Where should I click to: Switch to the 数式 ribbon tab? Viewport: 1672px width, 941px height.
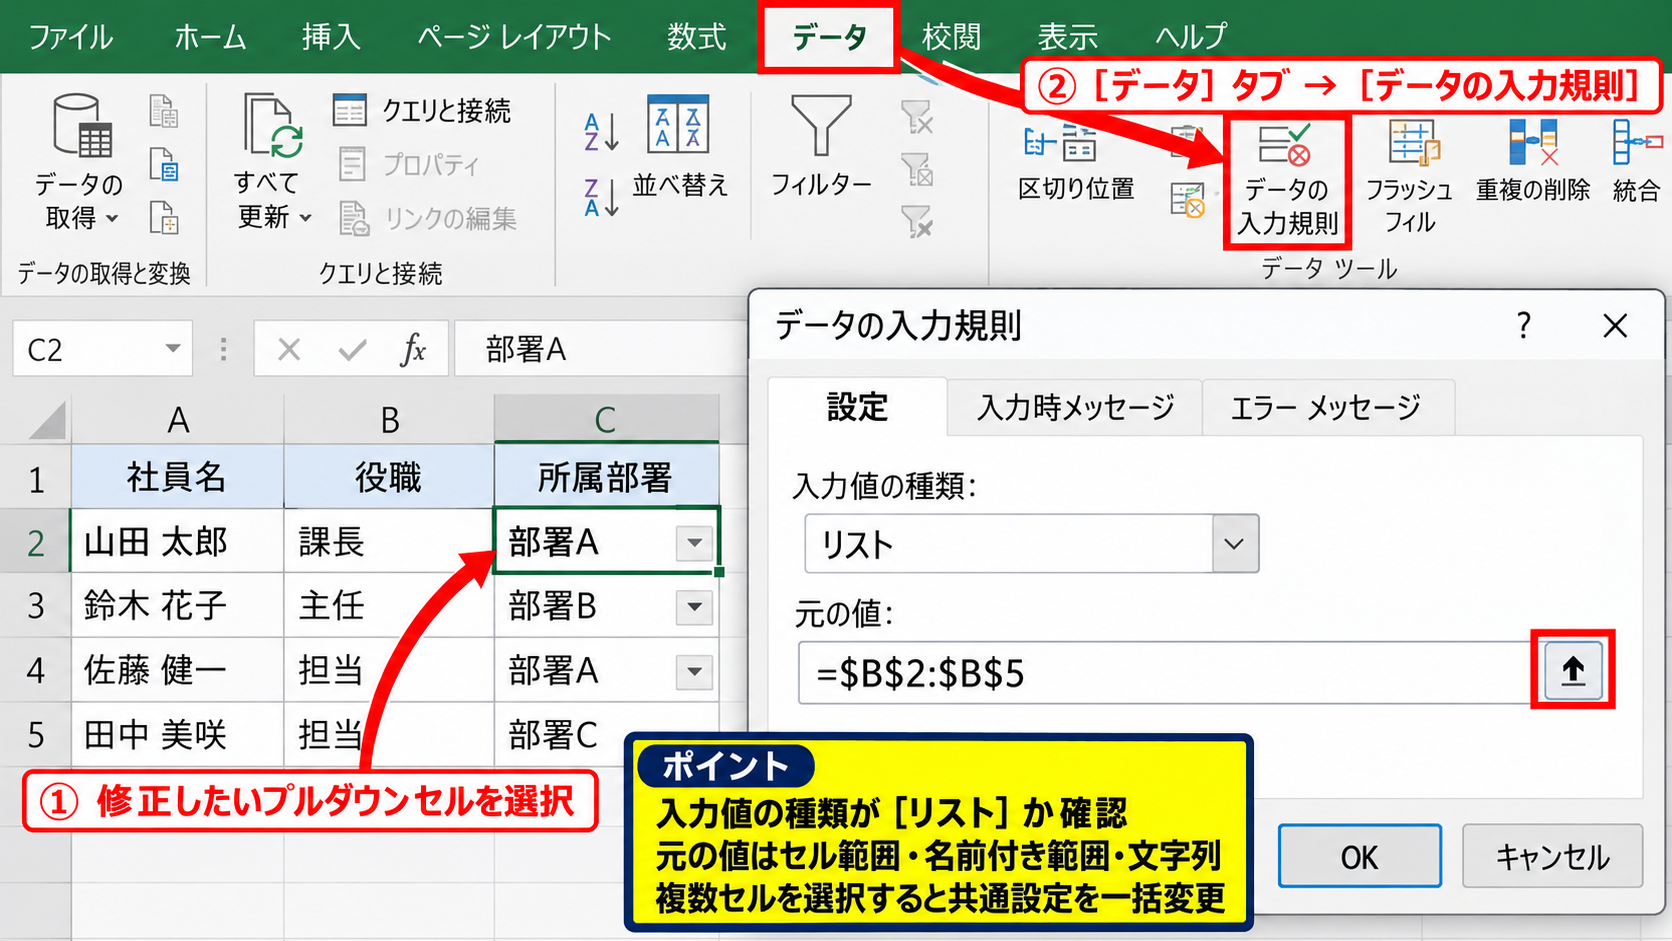(x=697, y=37)
